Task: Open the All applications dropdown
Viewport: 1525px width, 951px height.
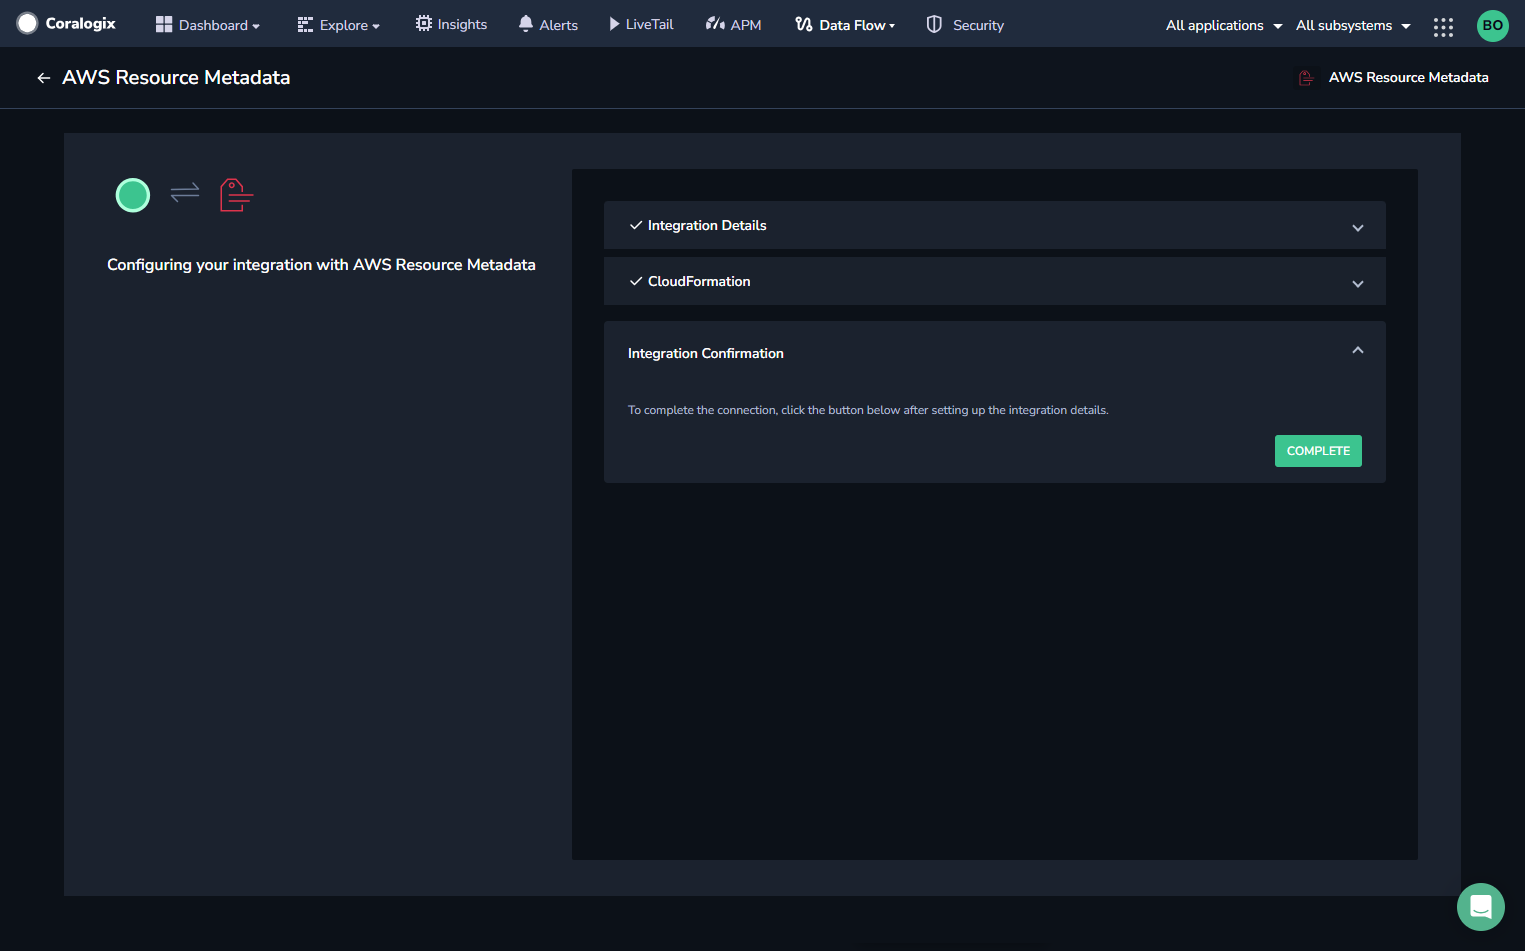Action: click(x=1224, y=25)
